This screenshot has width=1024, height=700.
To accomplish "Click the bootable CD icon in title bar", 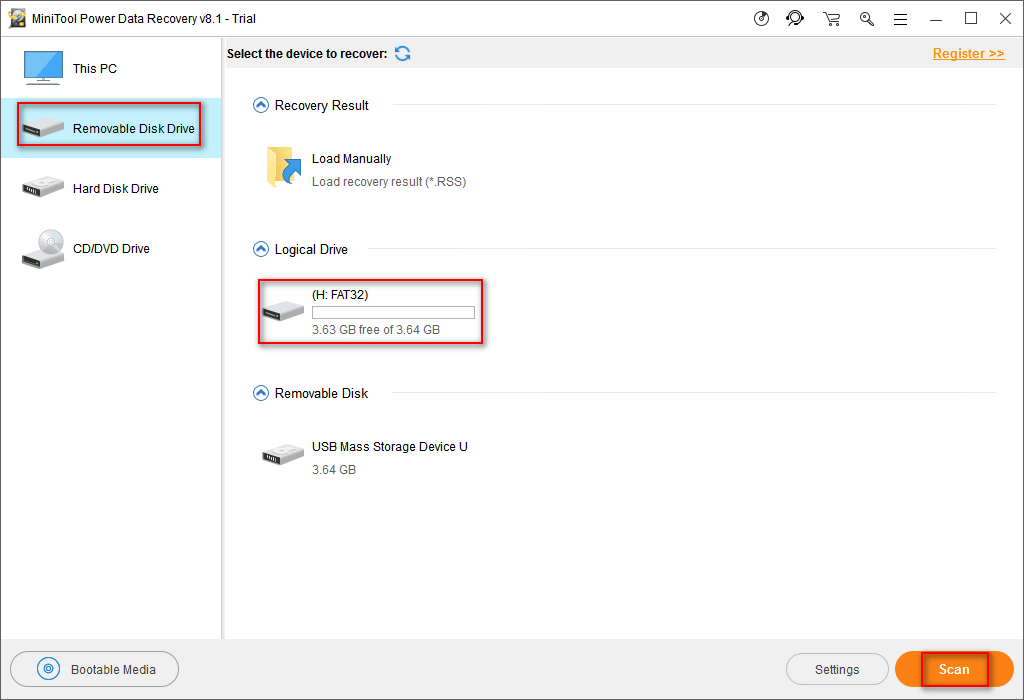I will coord(761,18).
